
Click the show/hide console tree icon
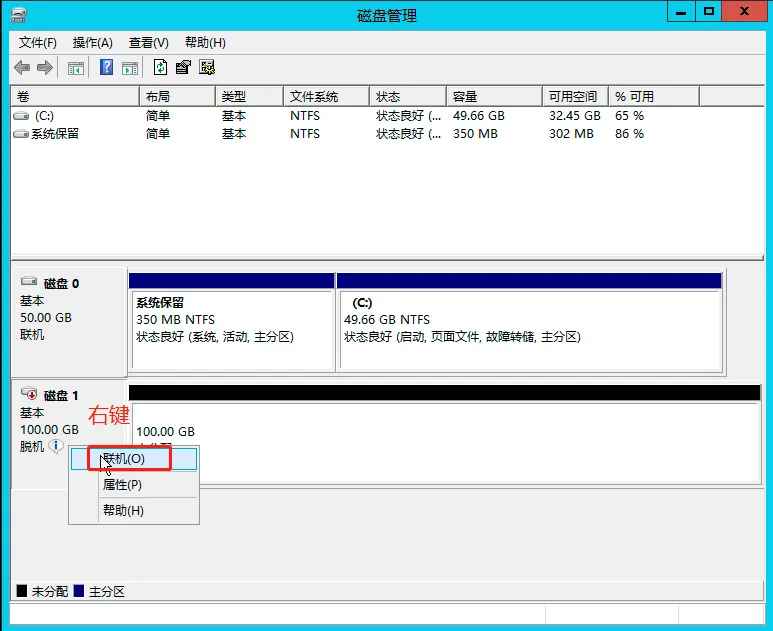76,68
